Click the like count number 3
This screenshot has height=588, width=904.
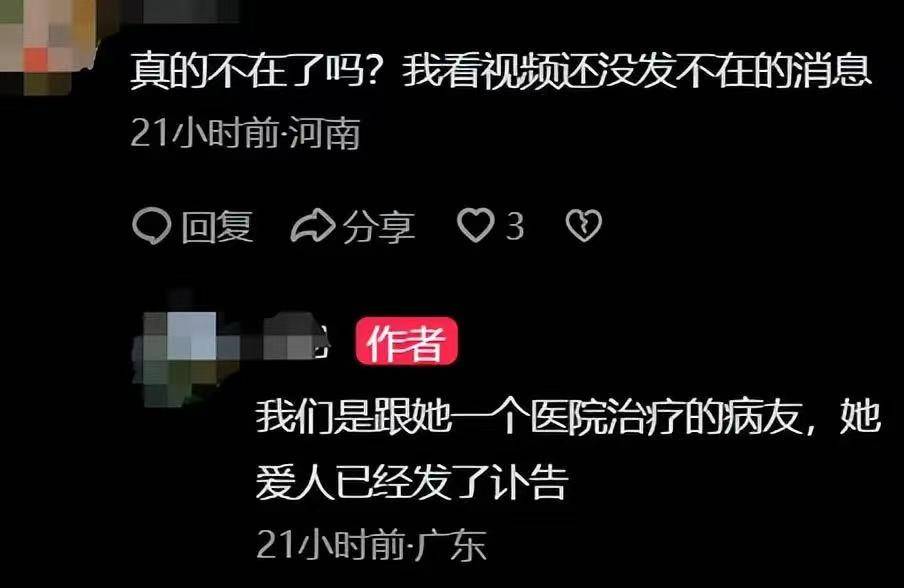(515, 226)
